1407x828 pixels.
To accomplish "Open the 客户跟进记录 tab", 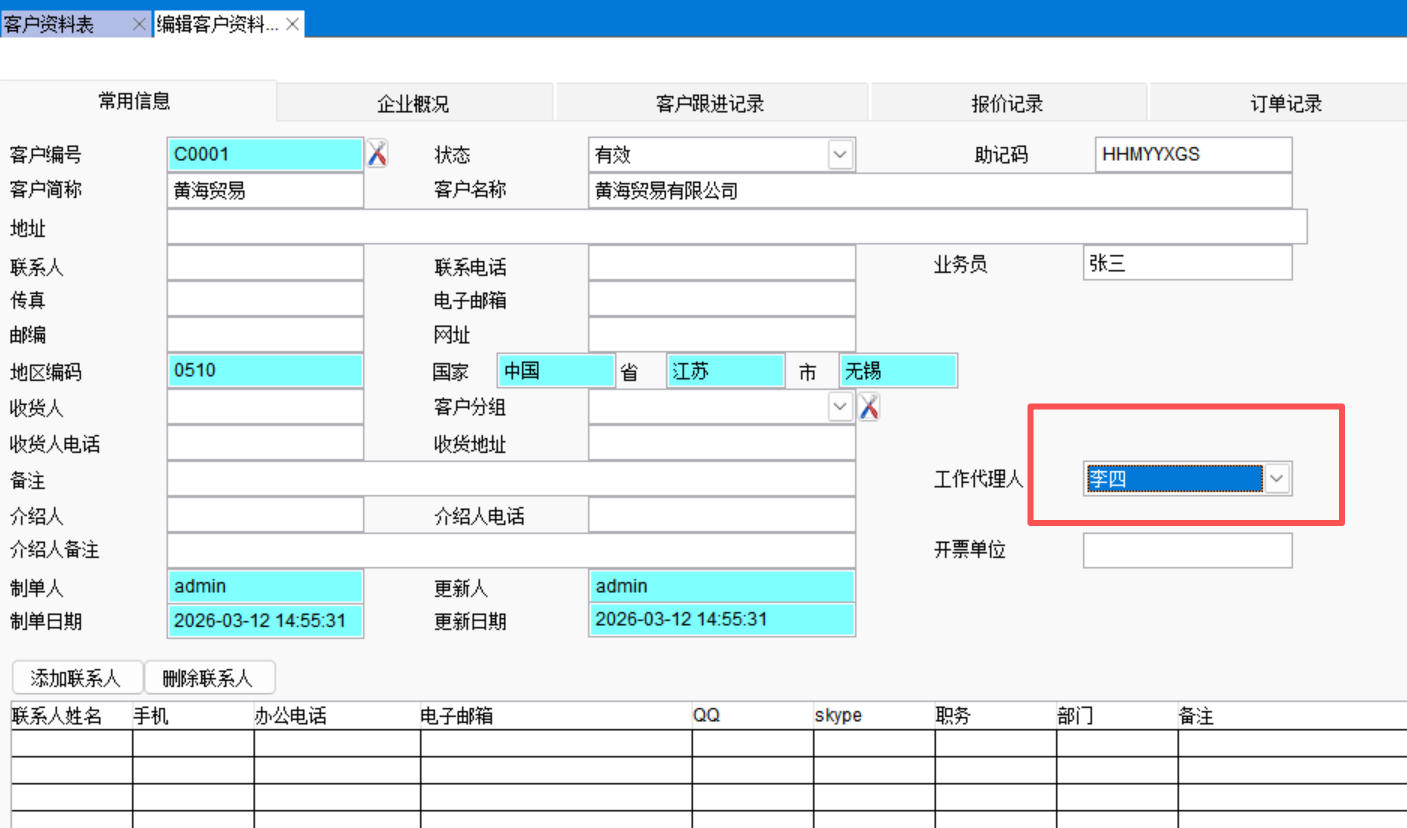I will [710, 104].
